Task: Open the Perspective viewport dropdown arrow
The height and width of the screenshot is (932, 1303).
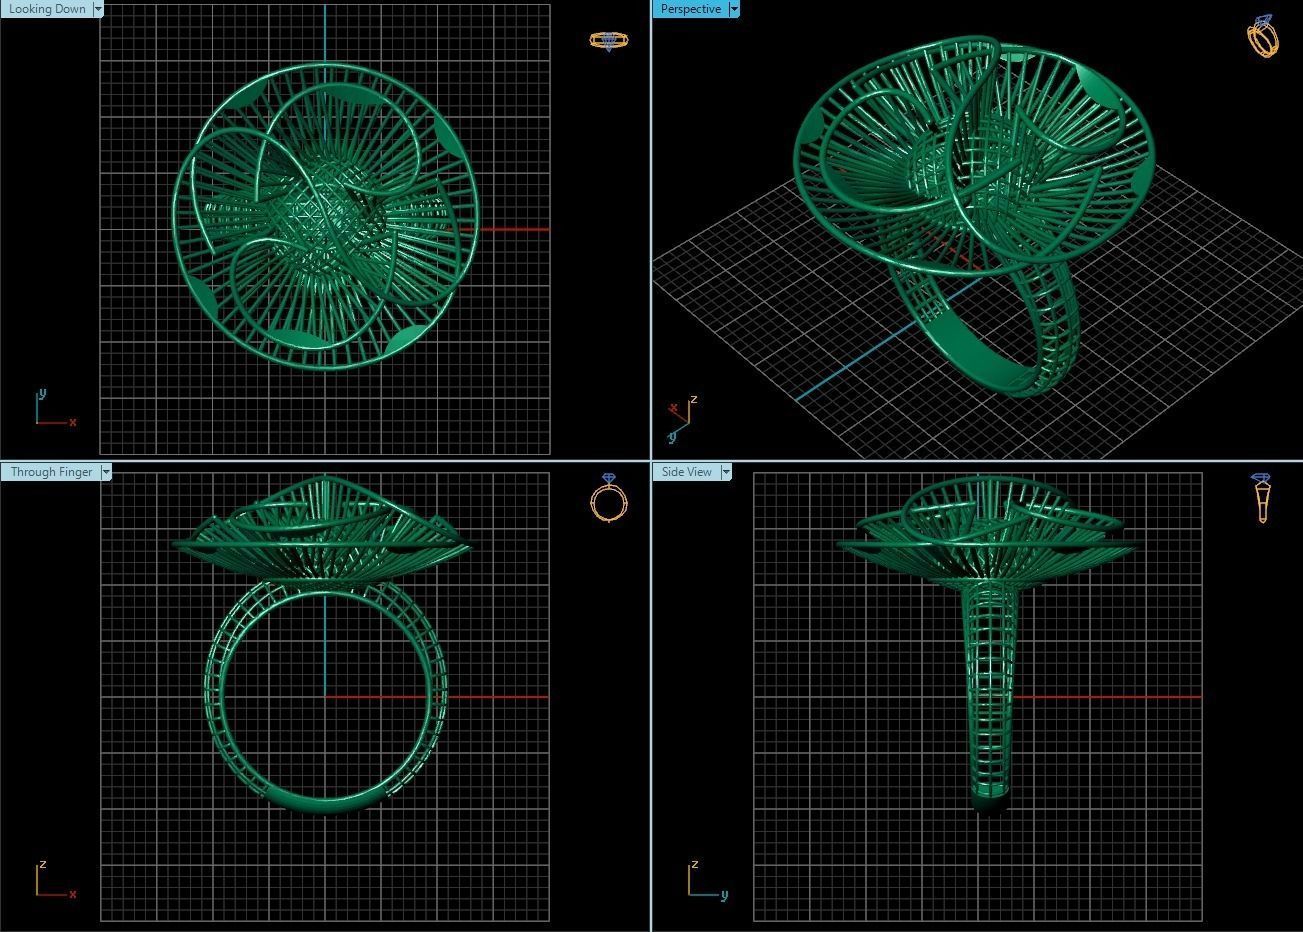Action: (734, 9)
